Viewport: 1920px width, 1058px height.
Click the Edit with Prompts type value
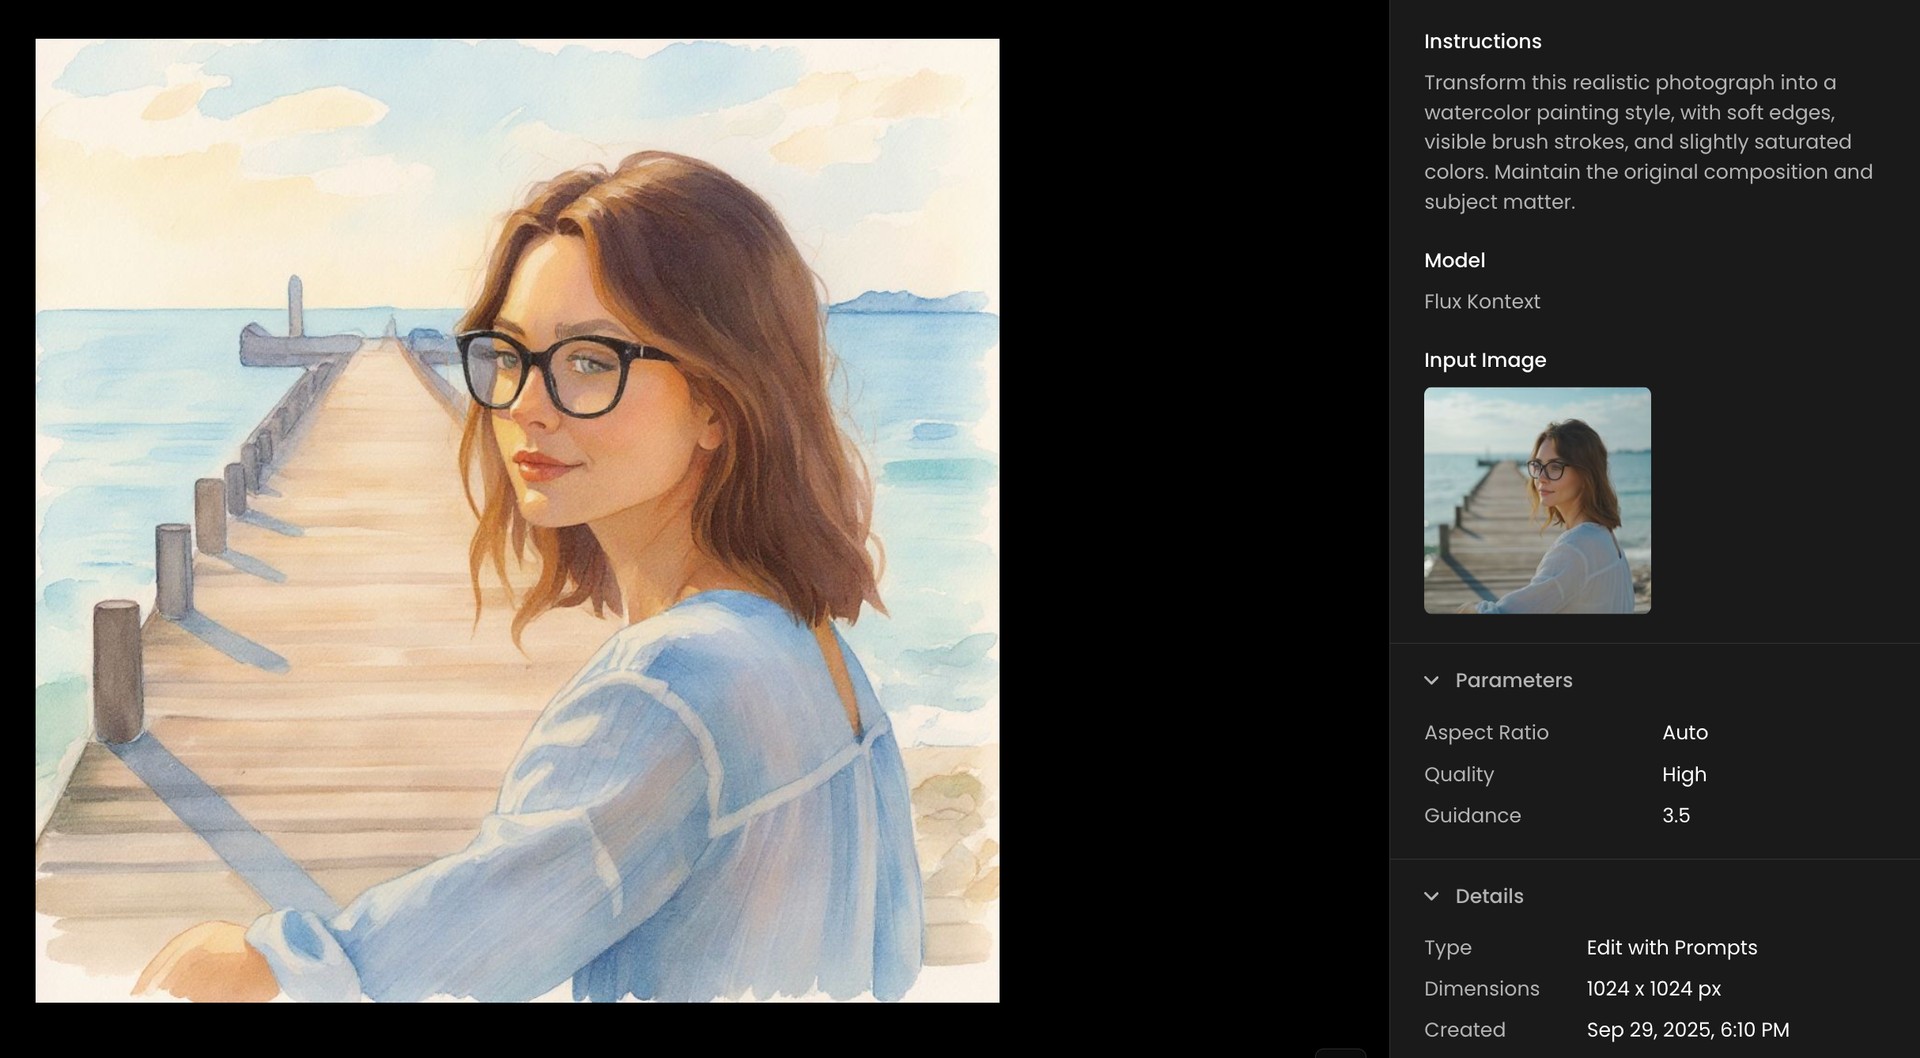point(1672,947)
